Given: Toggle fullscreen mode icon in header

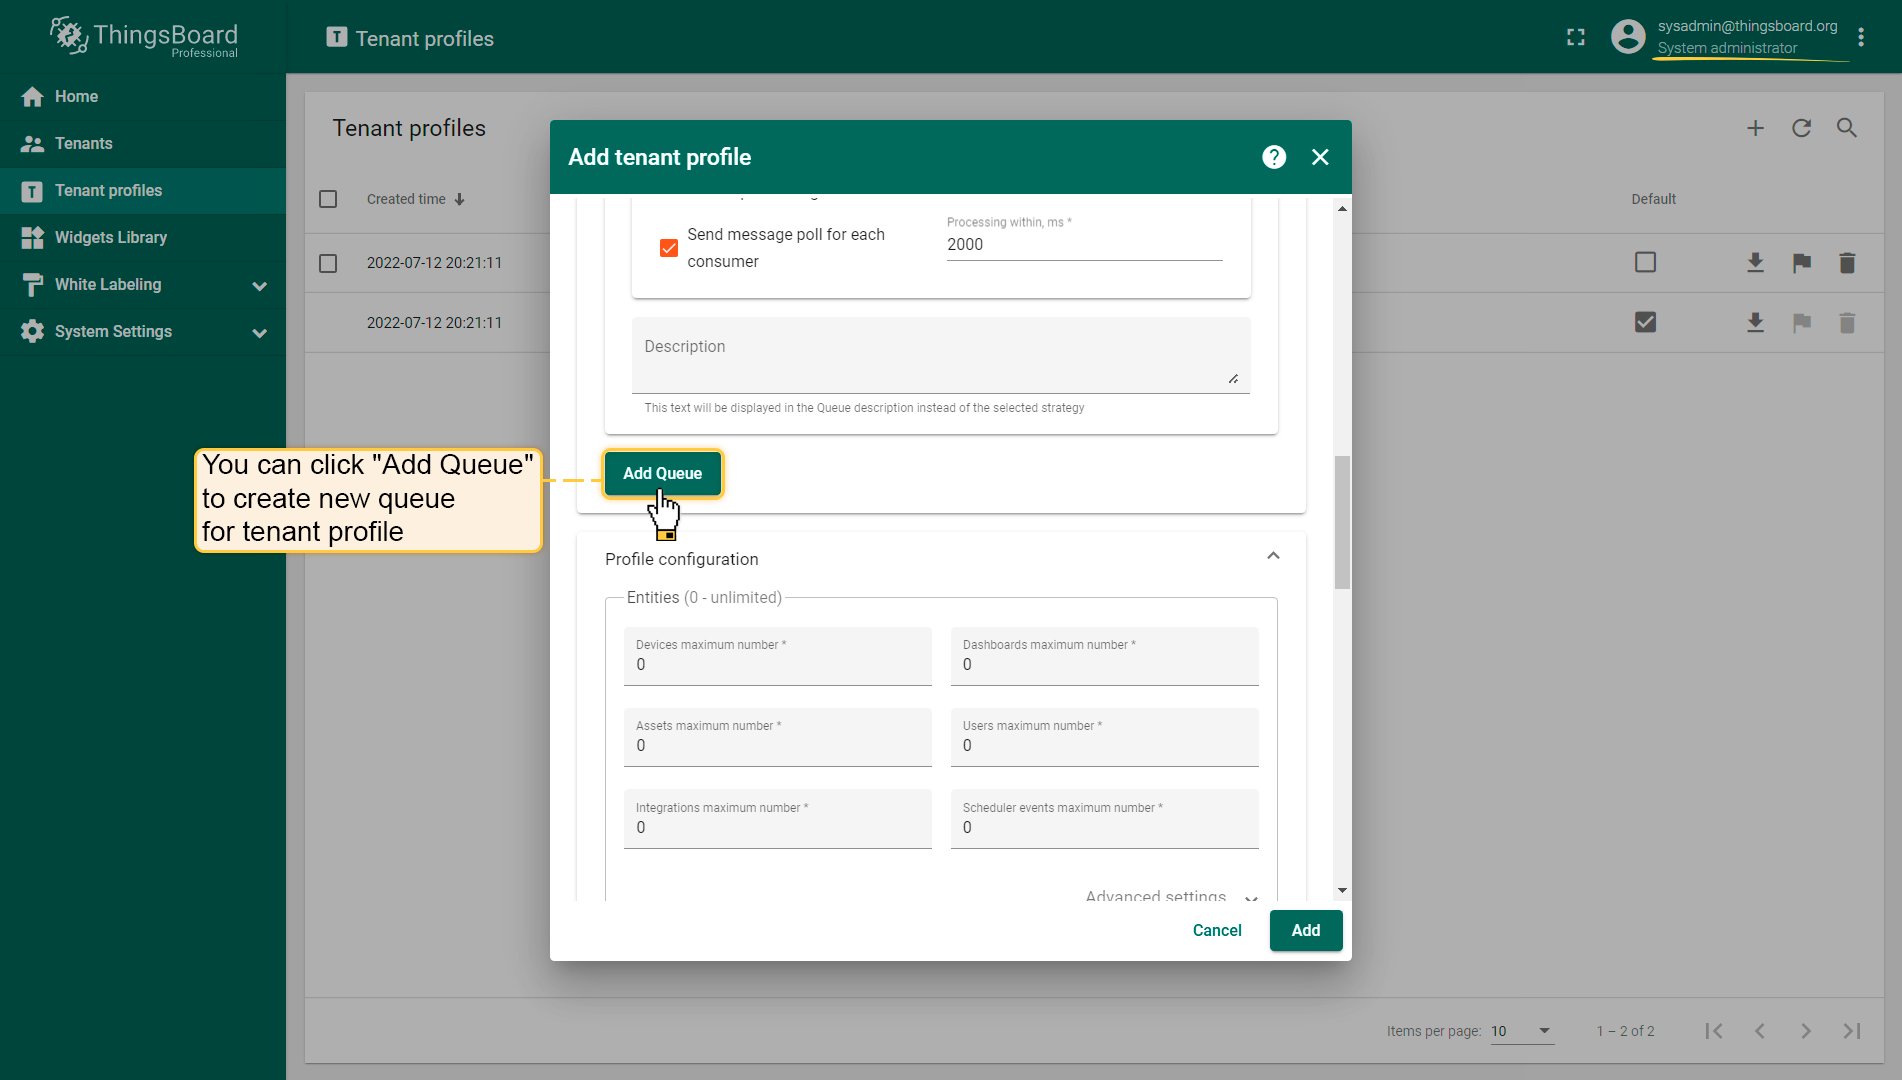Looking at the screenshot, I should (1576, 37).
